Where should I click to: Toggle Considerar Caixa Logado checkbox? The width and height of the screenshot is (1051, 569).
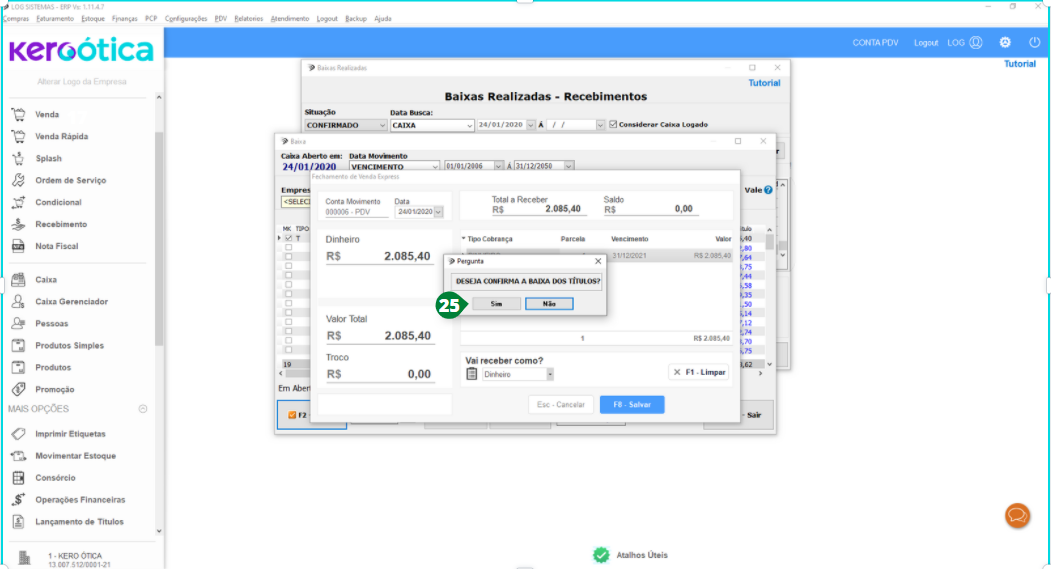613,125
